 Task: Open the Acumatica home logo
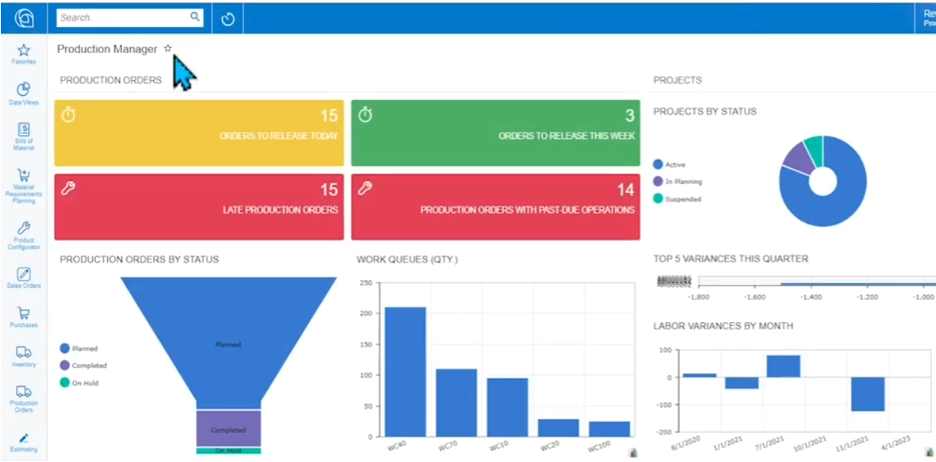[x=23, y=18]
